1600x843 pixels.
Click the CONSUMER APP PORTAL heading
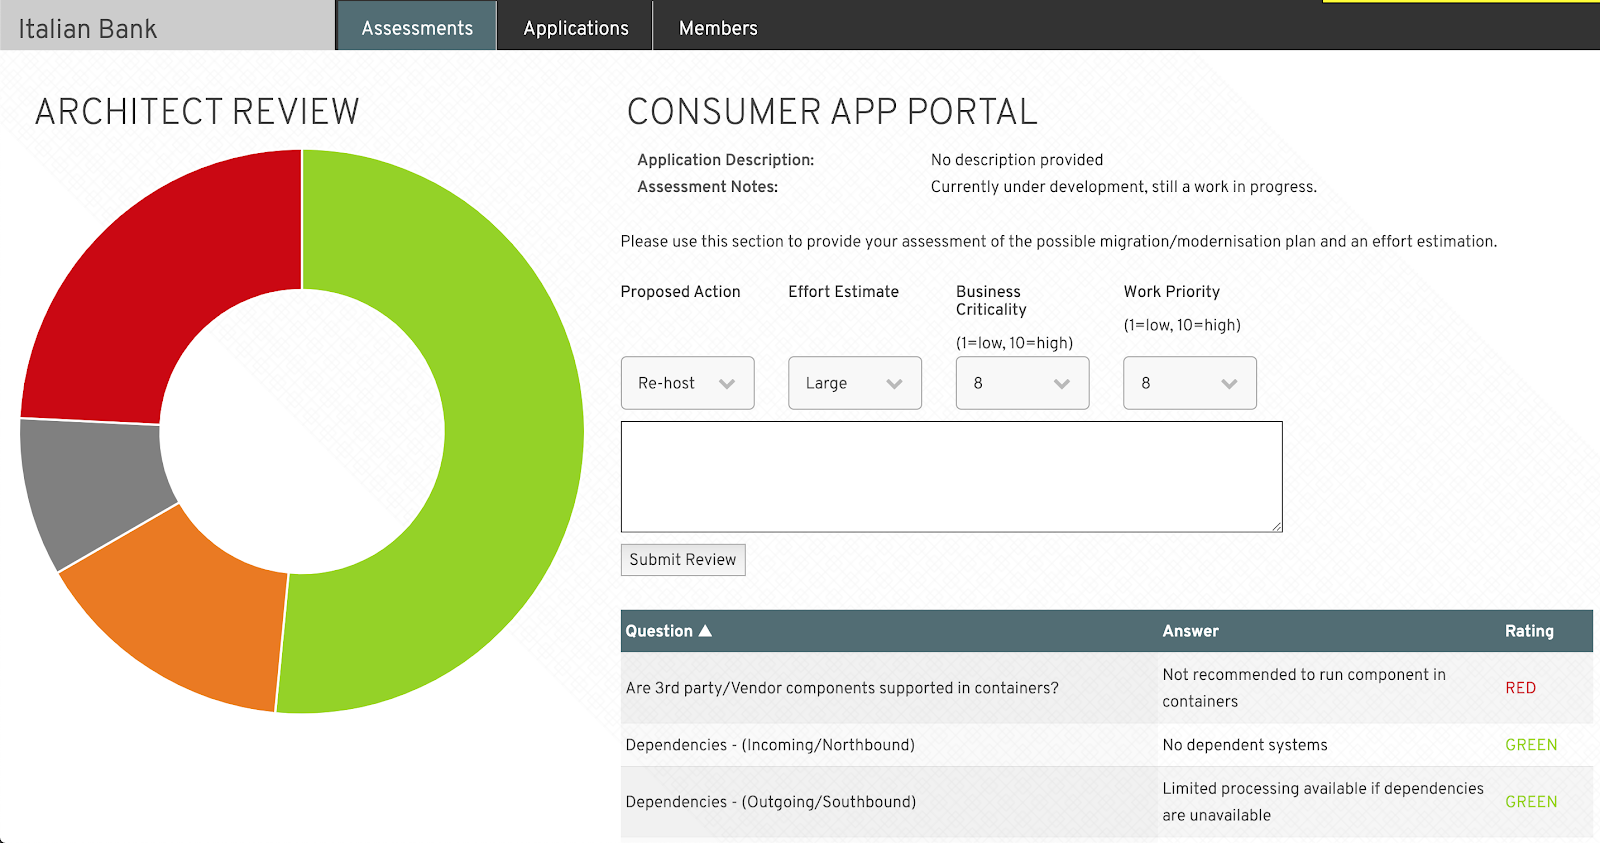point(832,112)
